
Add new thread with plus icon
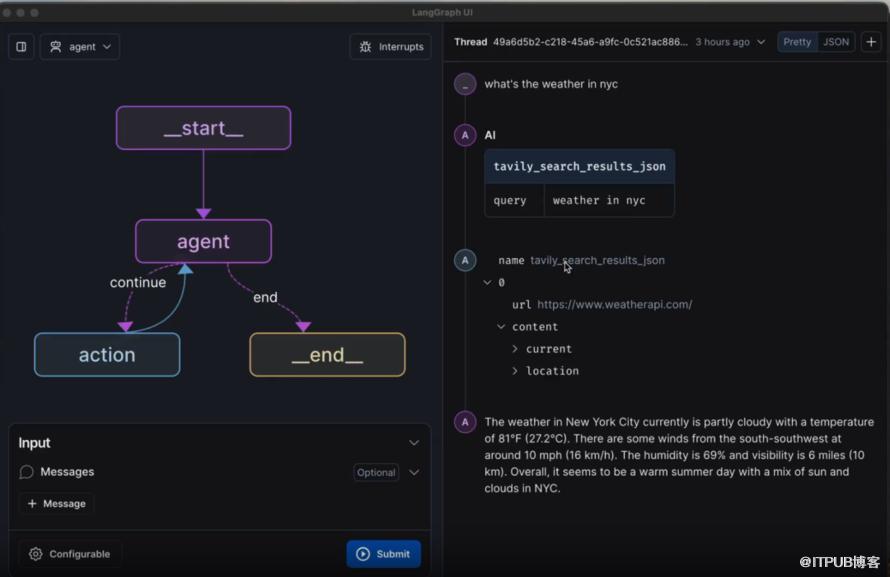point(870,42)
